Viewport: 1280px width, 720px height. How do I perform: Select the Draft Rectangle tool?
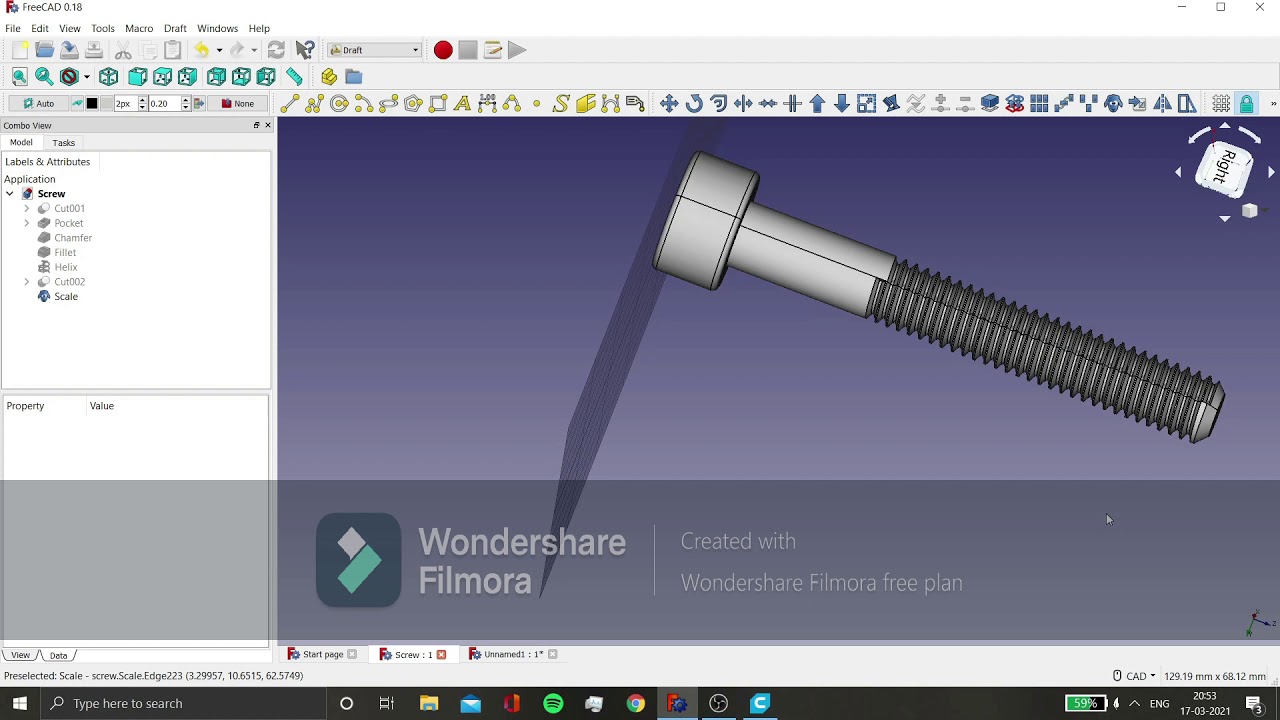click(438, 104)
